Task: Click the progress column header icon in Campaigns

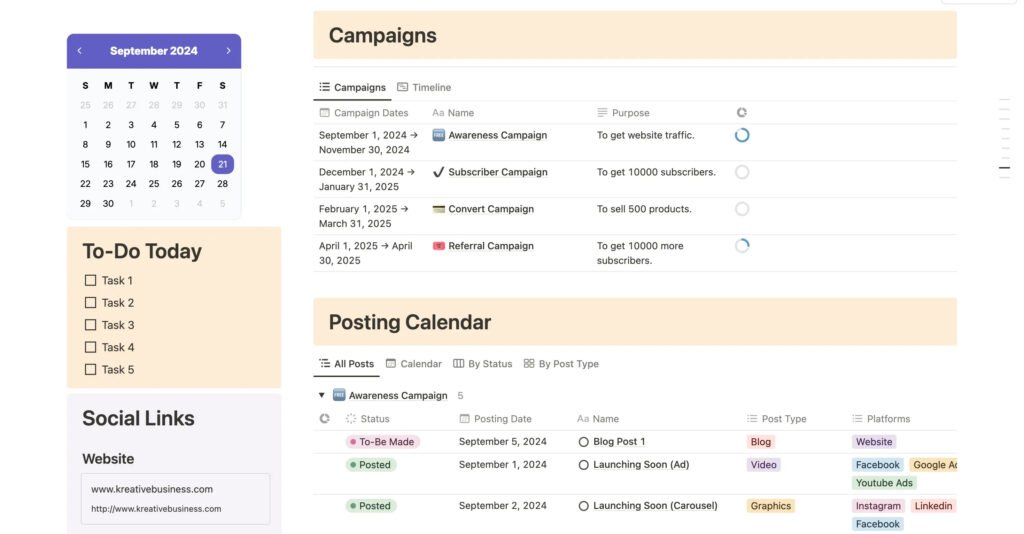Action: pos(742,112)
